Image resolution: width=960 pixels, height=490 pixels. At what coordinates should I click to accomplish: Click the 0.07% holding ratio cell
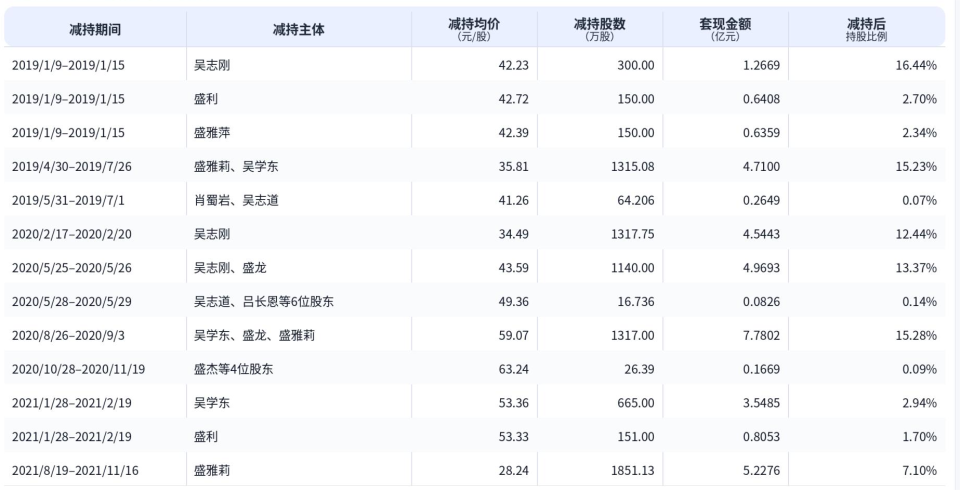click(x=918, y=201)
